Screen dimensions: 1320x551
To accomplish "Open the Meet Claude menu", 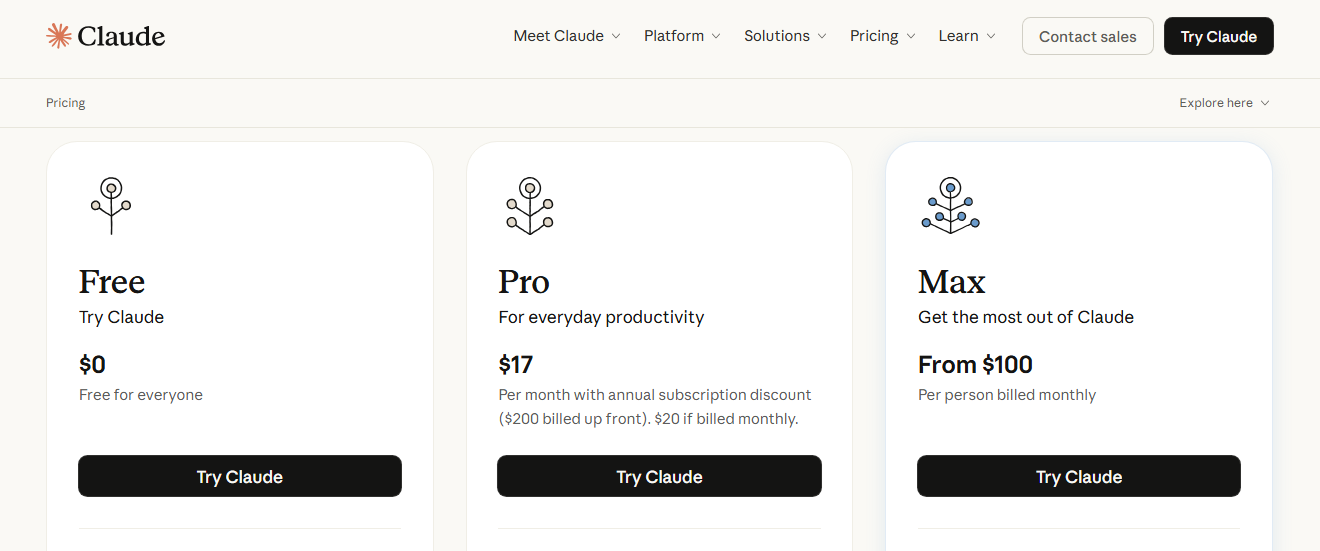I will (x=558, y=36).
